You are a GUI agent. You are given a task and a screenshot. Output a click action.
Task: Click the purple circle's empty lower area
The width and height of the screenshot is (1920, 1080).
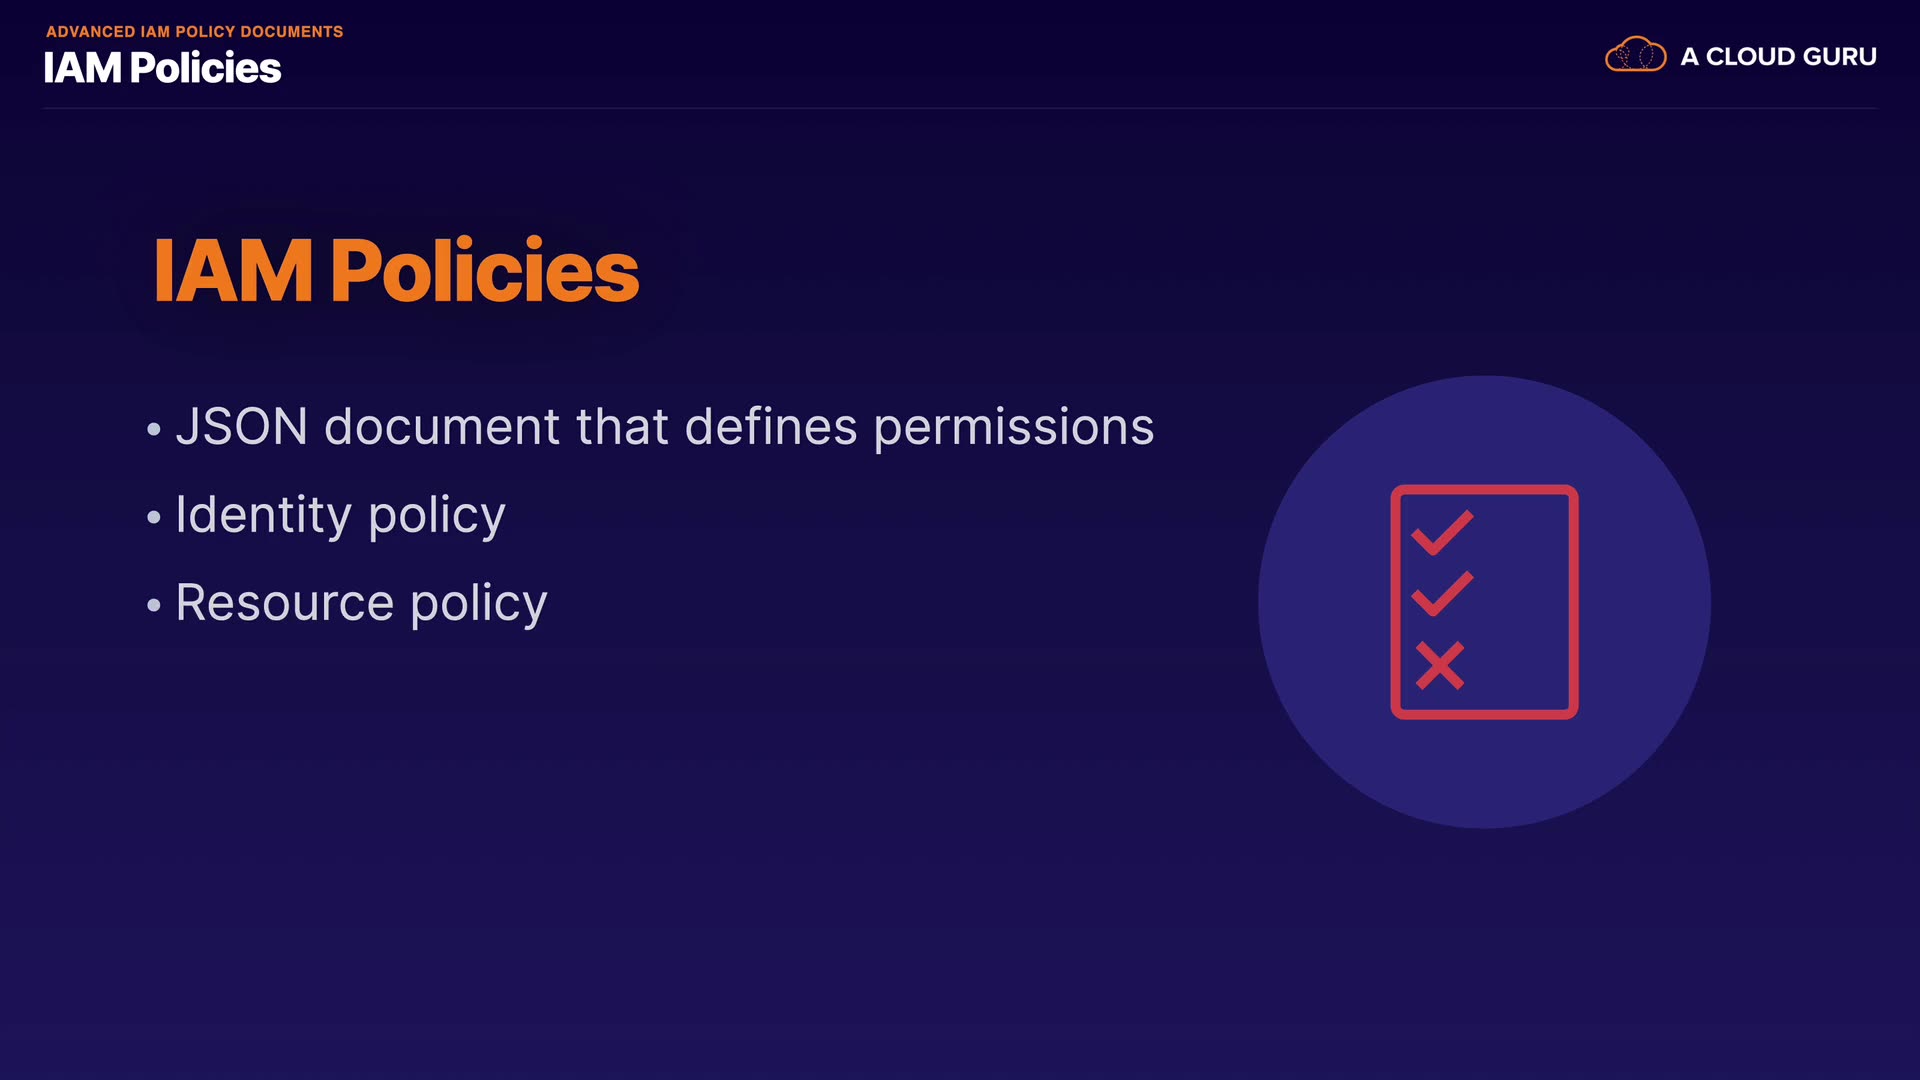[1484, 775]
